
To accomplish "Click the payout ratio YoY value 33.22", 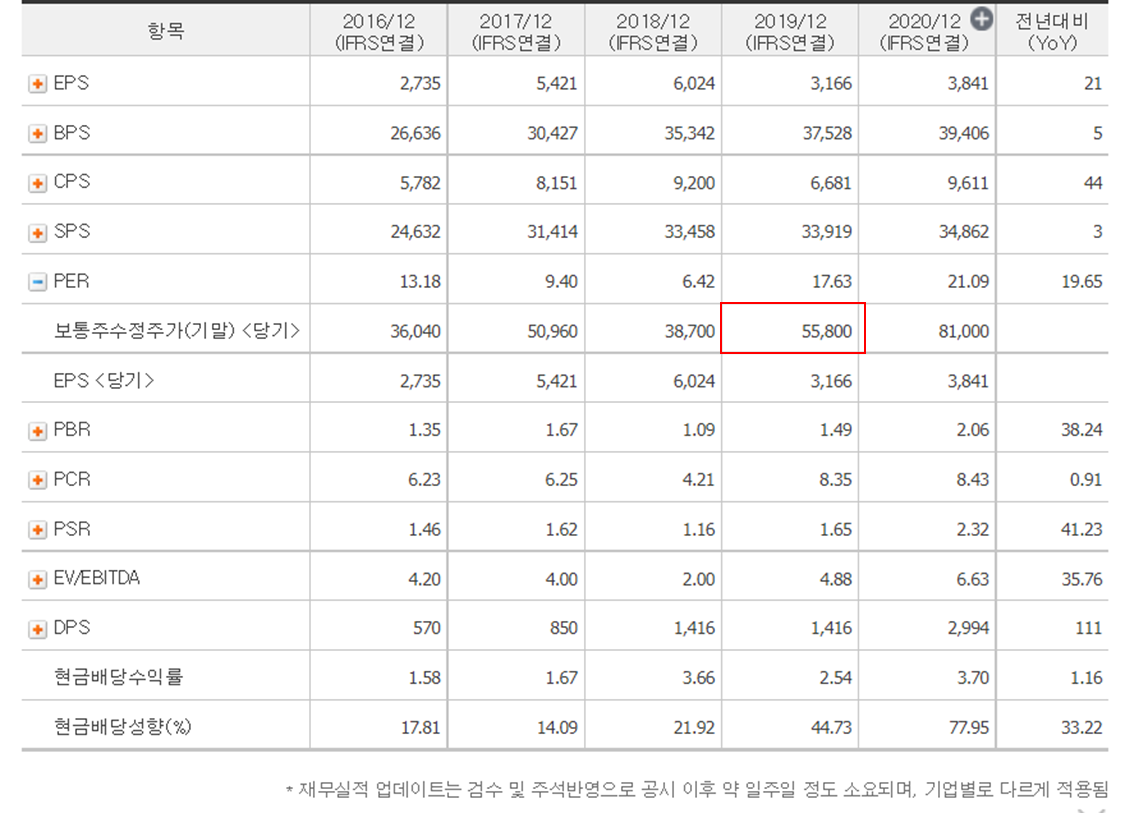I will [x=1081, y=728].
